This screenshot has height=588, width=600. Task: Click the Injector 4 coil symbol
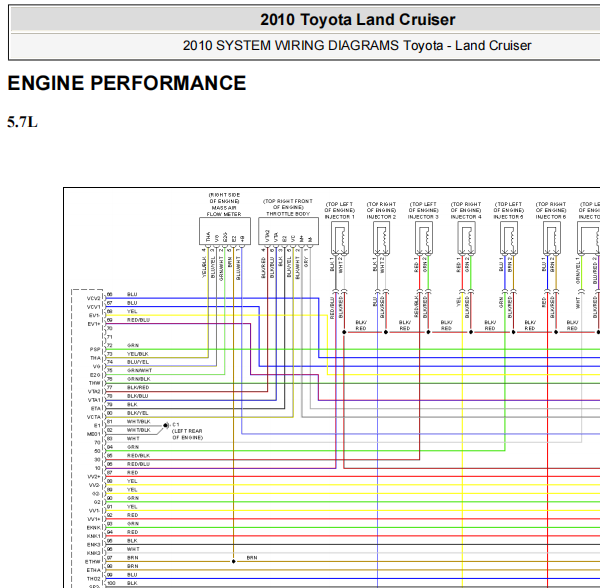[466, 238]
